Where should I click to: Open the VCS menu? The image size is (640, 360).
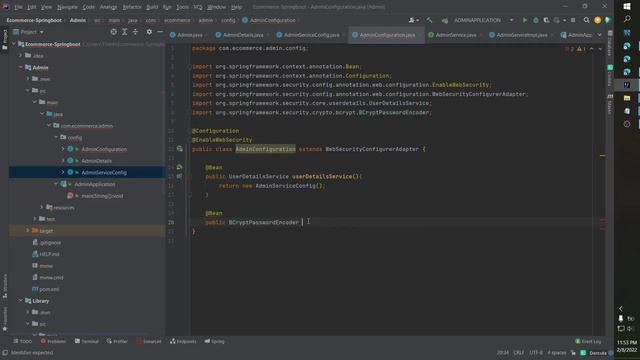tap(198, 7)
